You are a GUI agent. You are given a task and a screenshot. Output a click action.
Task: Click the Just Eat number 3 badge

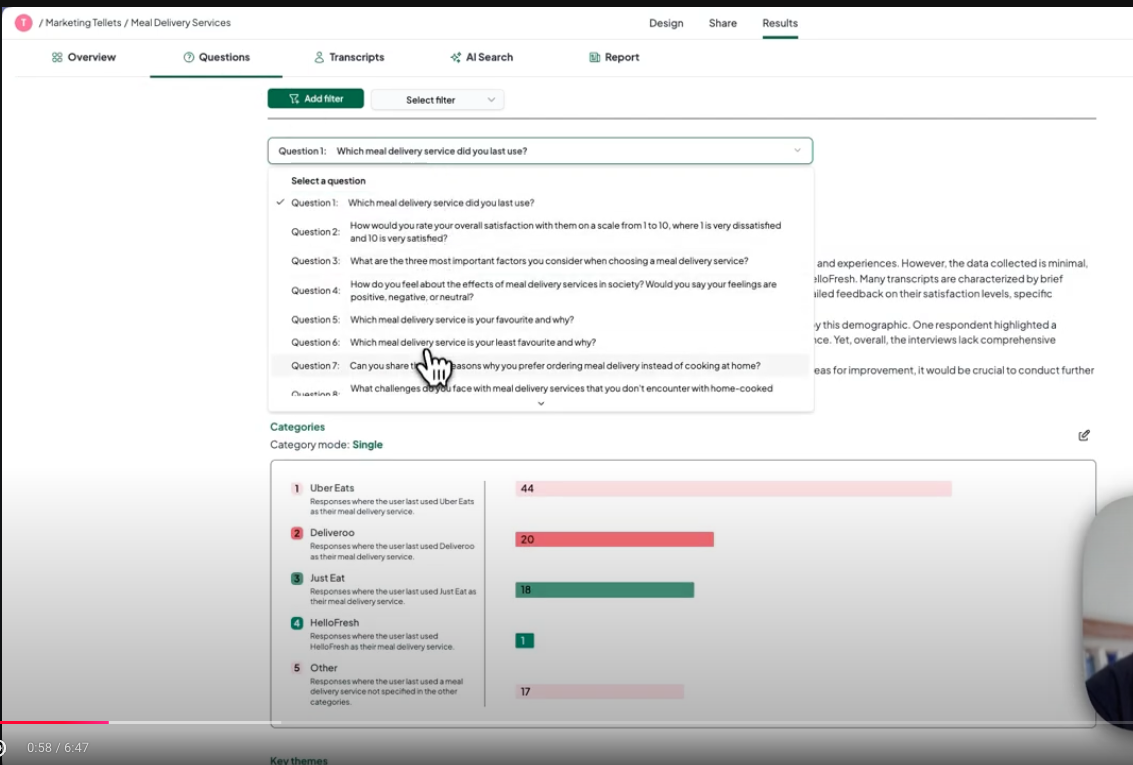pos(296,579)
